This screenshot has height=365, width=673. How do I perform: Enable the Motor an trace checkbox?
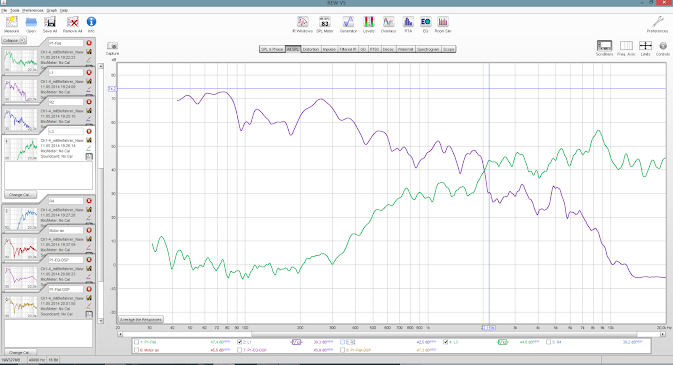coord(136,350)
